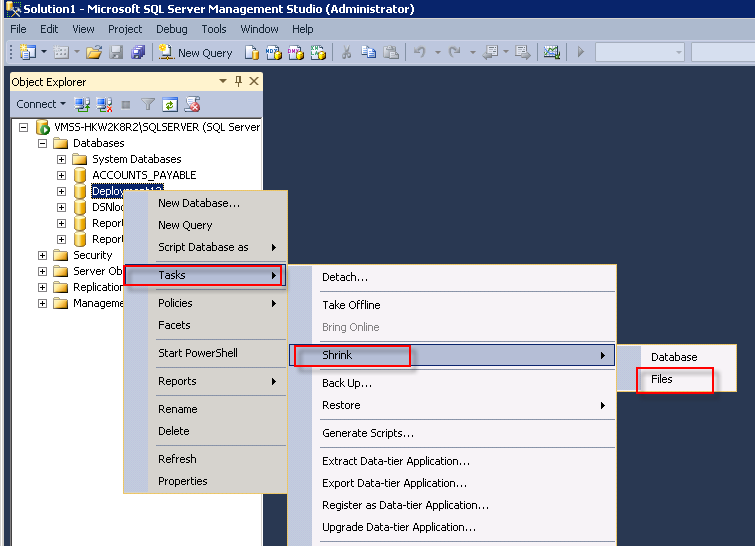Open the Undo history dropdown arrow
This screenshot has height=546, width=755.
click(x=438, y=52)
